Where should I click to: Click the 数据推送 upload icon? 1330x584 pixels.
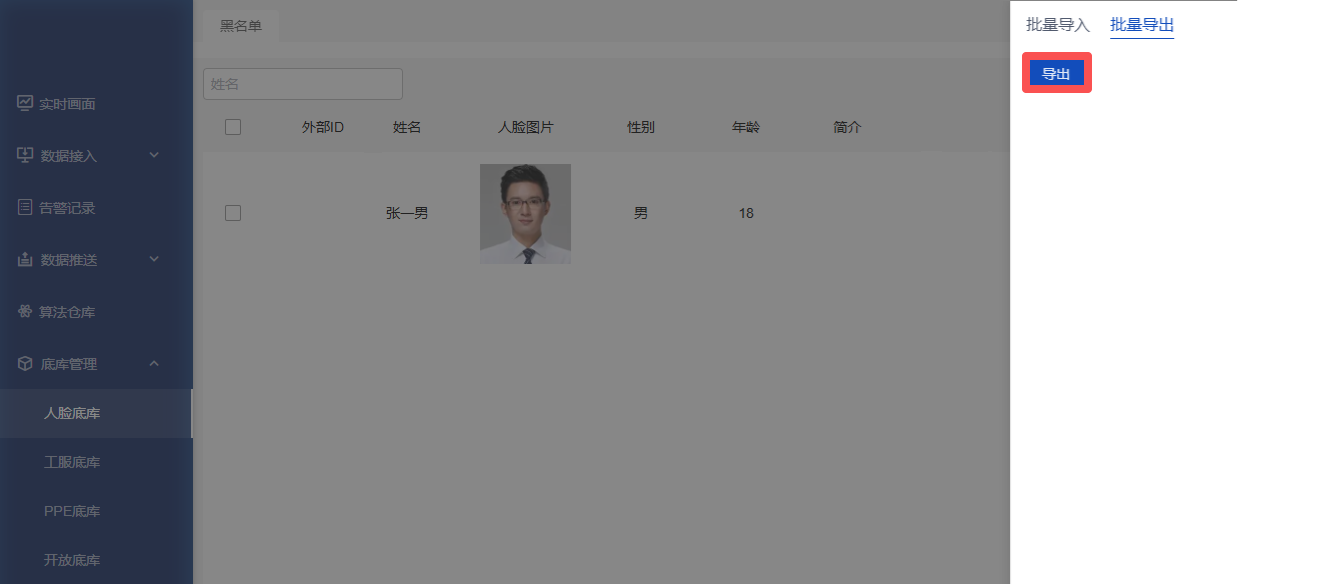[x=25, y=259]
